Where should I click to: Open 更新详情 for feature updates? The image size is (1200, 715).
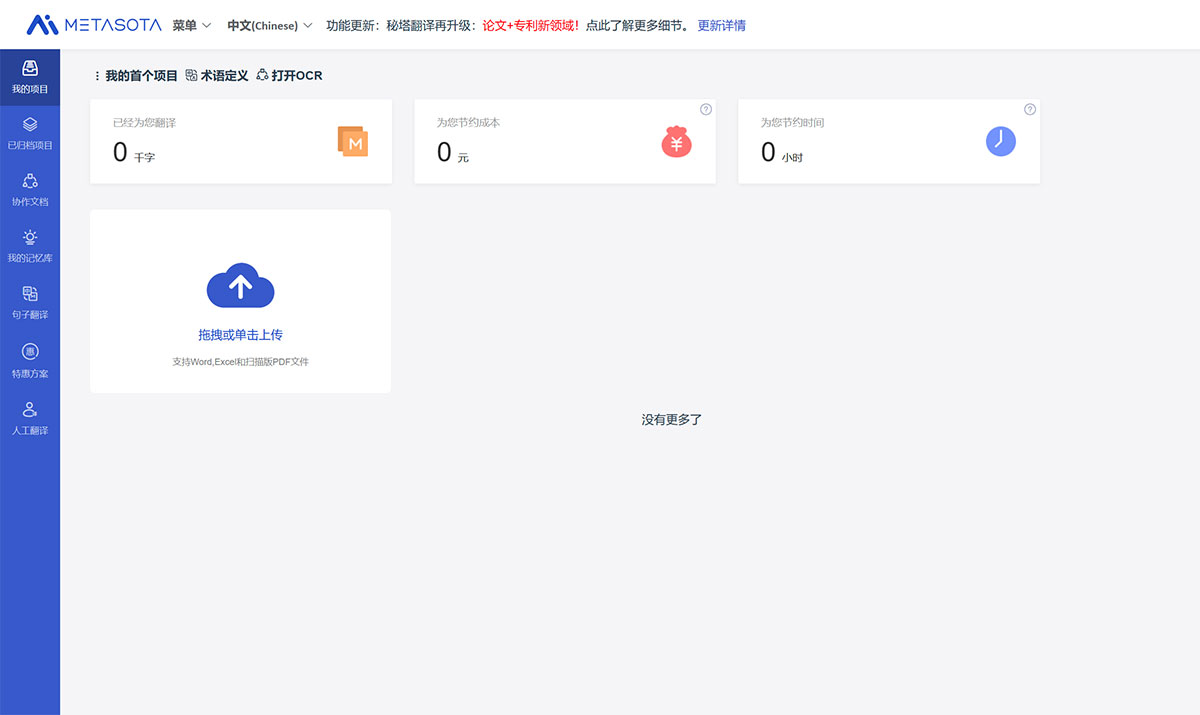[x=720, y=24]
